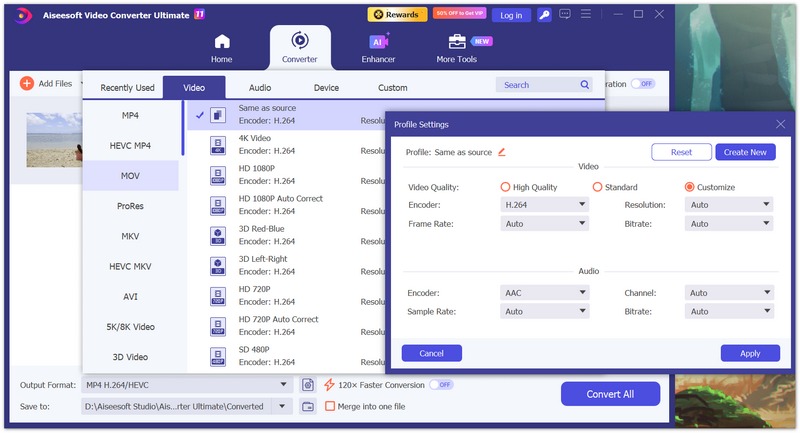The image size is (800, 433).
Task: Open the feedback chat icon
Action: pos(565,14)
